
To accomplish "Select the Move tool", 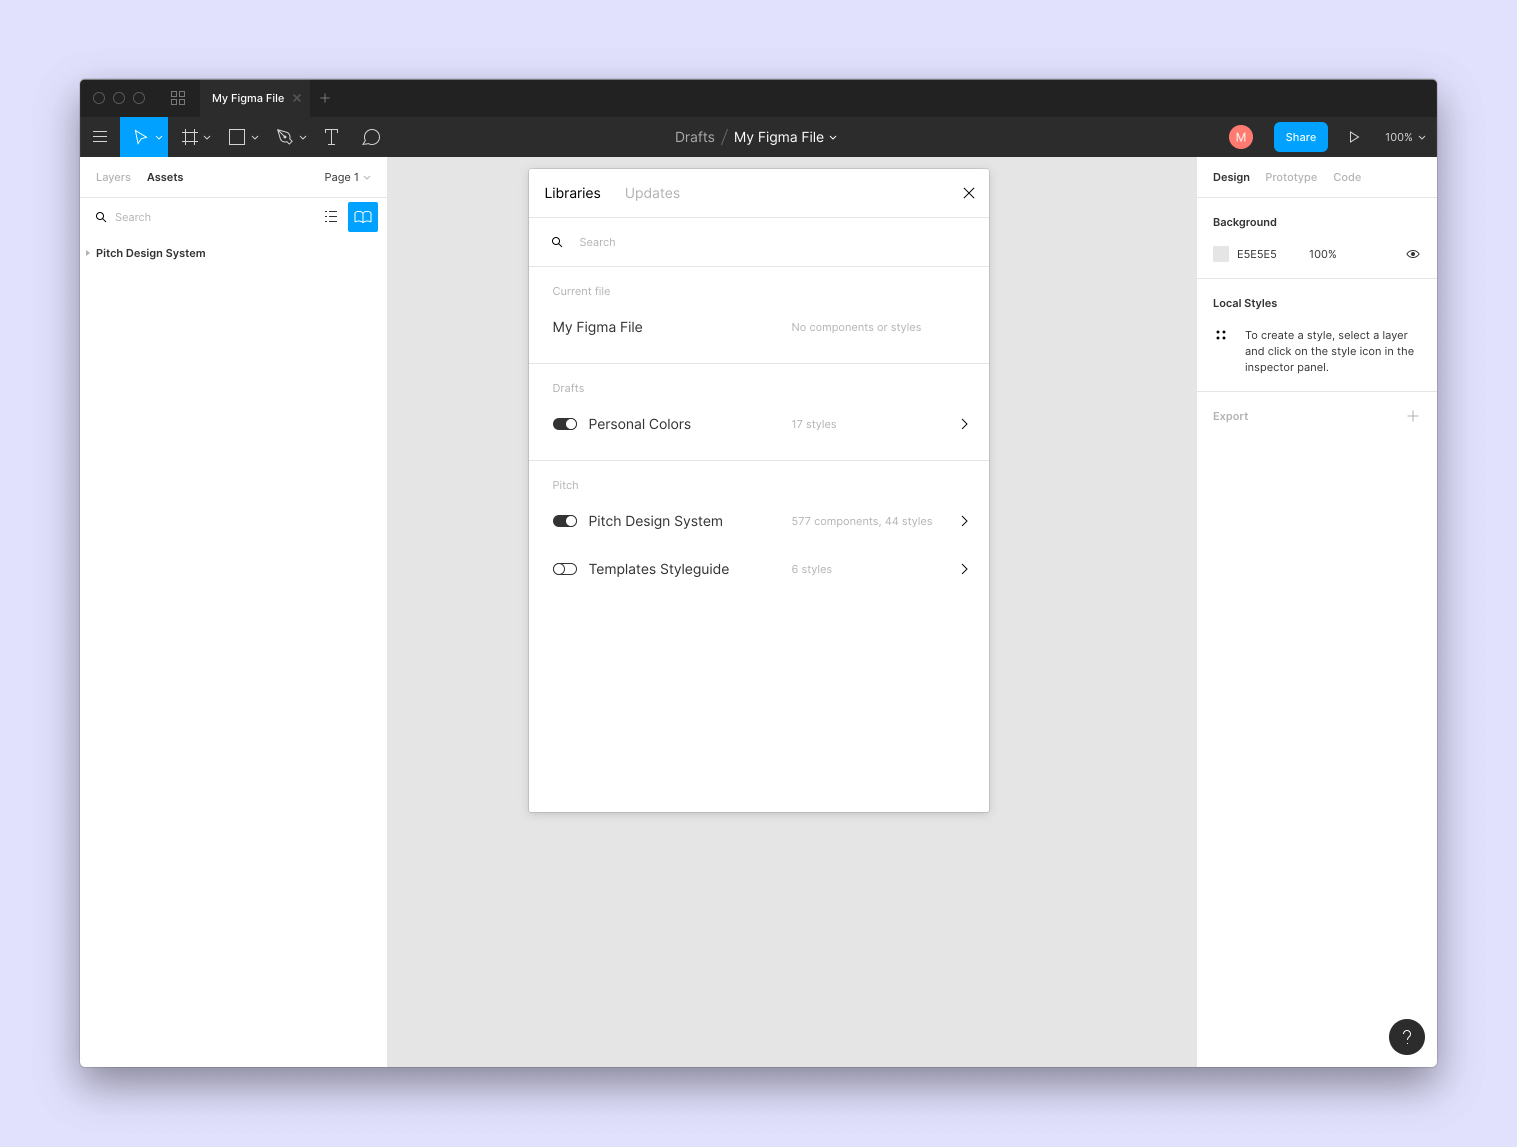I will click(140, 137).
